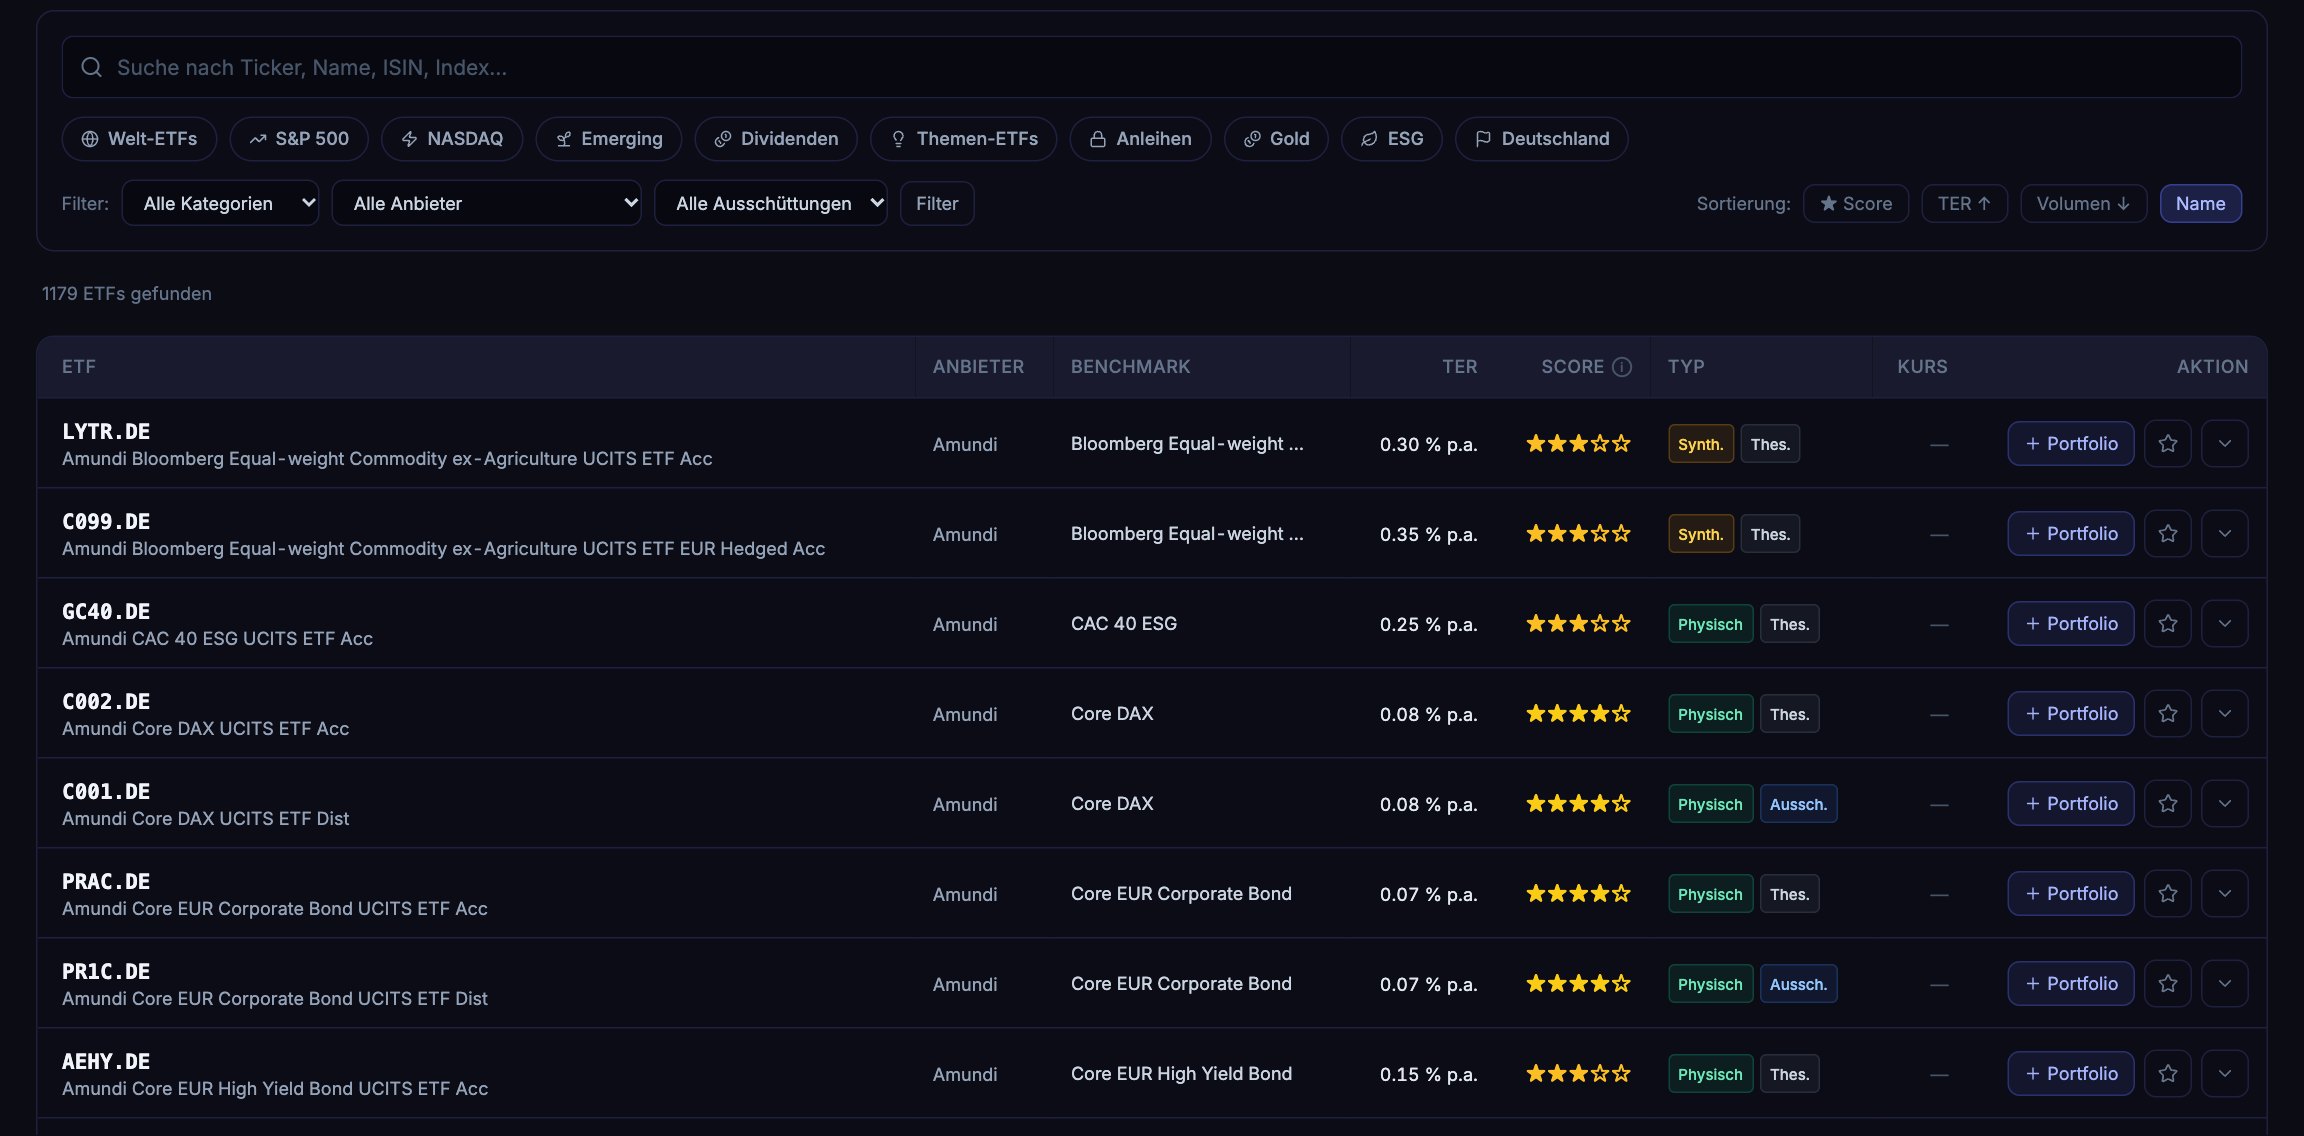Click the TER column header
The image size is (2304, 1136).
(x=1459, y=367)
